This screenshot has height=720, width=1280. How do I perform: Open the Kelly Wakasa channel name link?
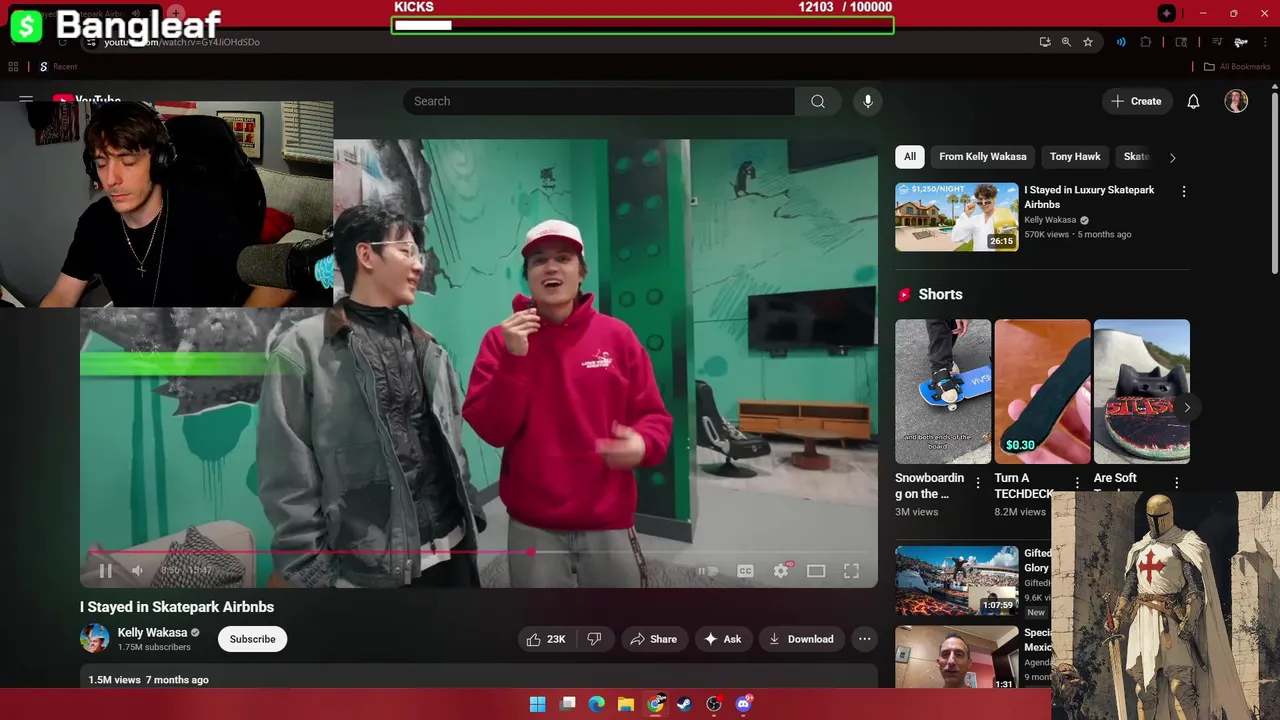[x=152, y=632]
